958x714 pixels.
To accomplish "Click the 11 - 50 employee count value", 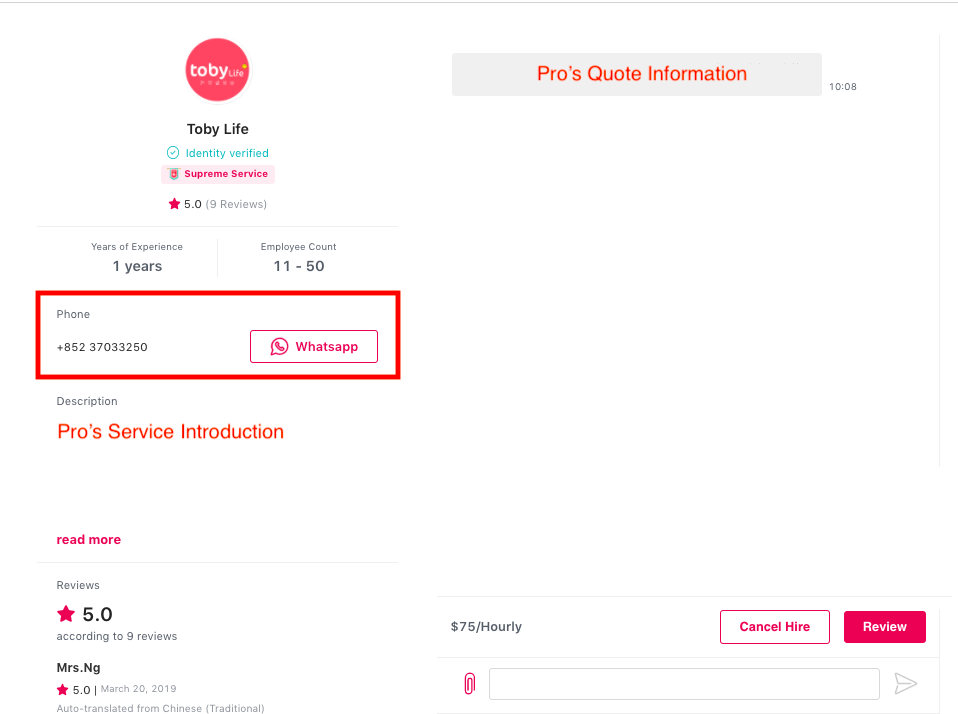I will pyautogui.click(x=299, y=266).
